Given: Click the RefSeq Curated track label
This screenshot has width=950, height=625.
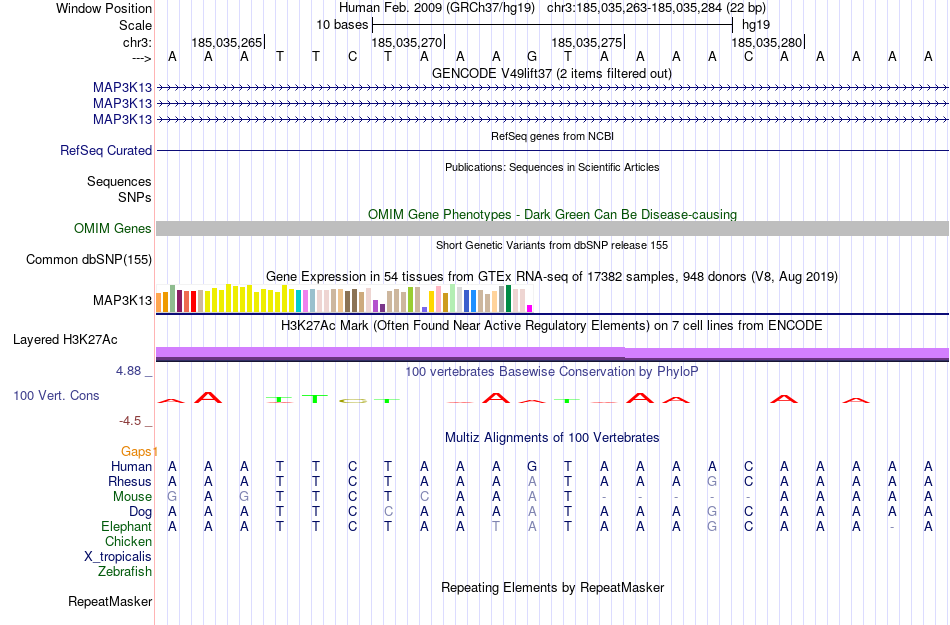Looking at the screenshot, I should 106,150.
